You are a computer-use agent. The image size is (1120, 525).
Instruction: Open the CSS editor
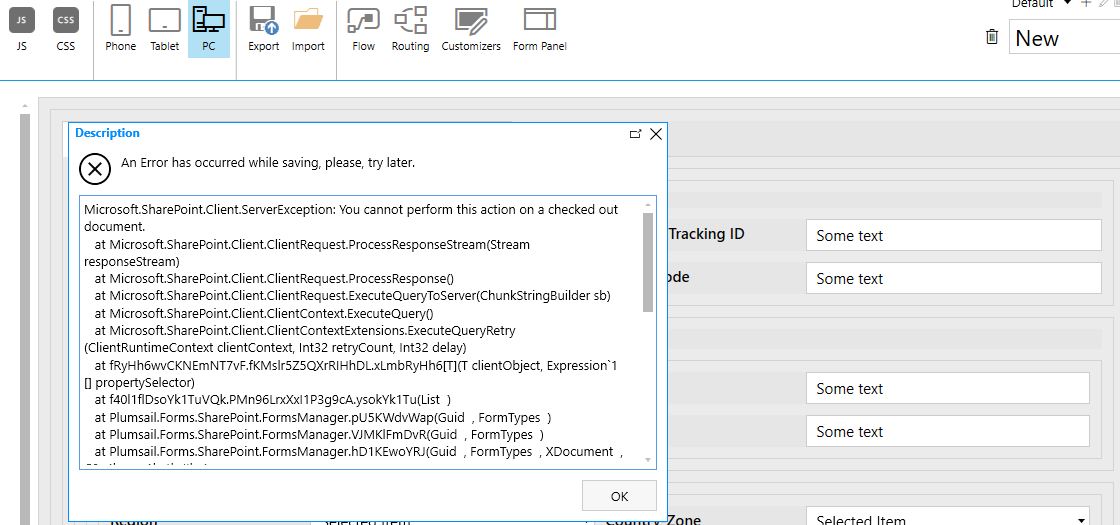65,28
